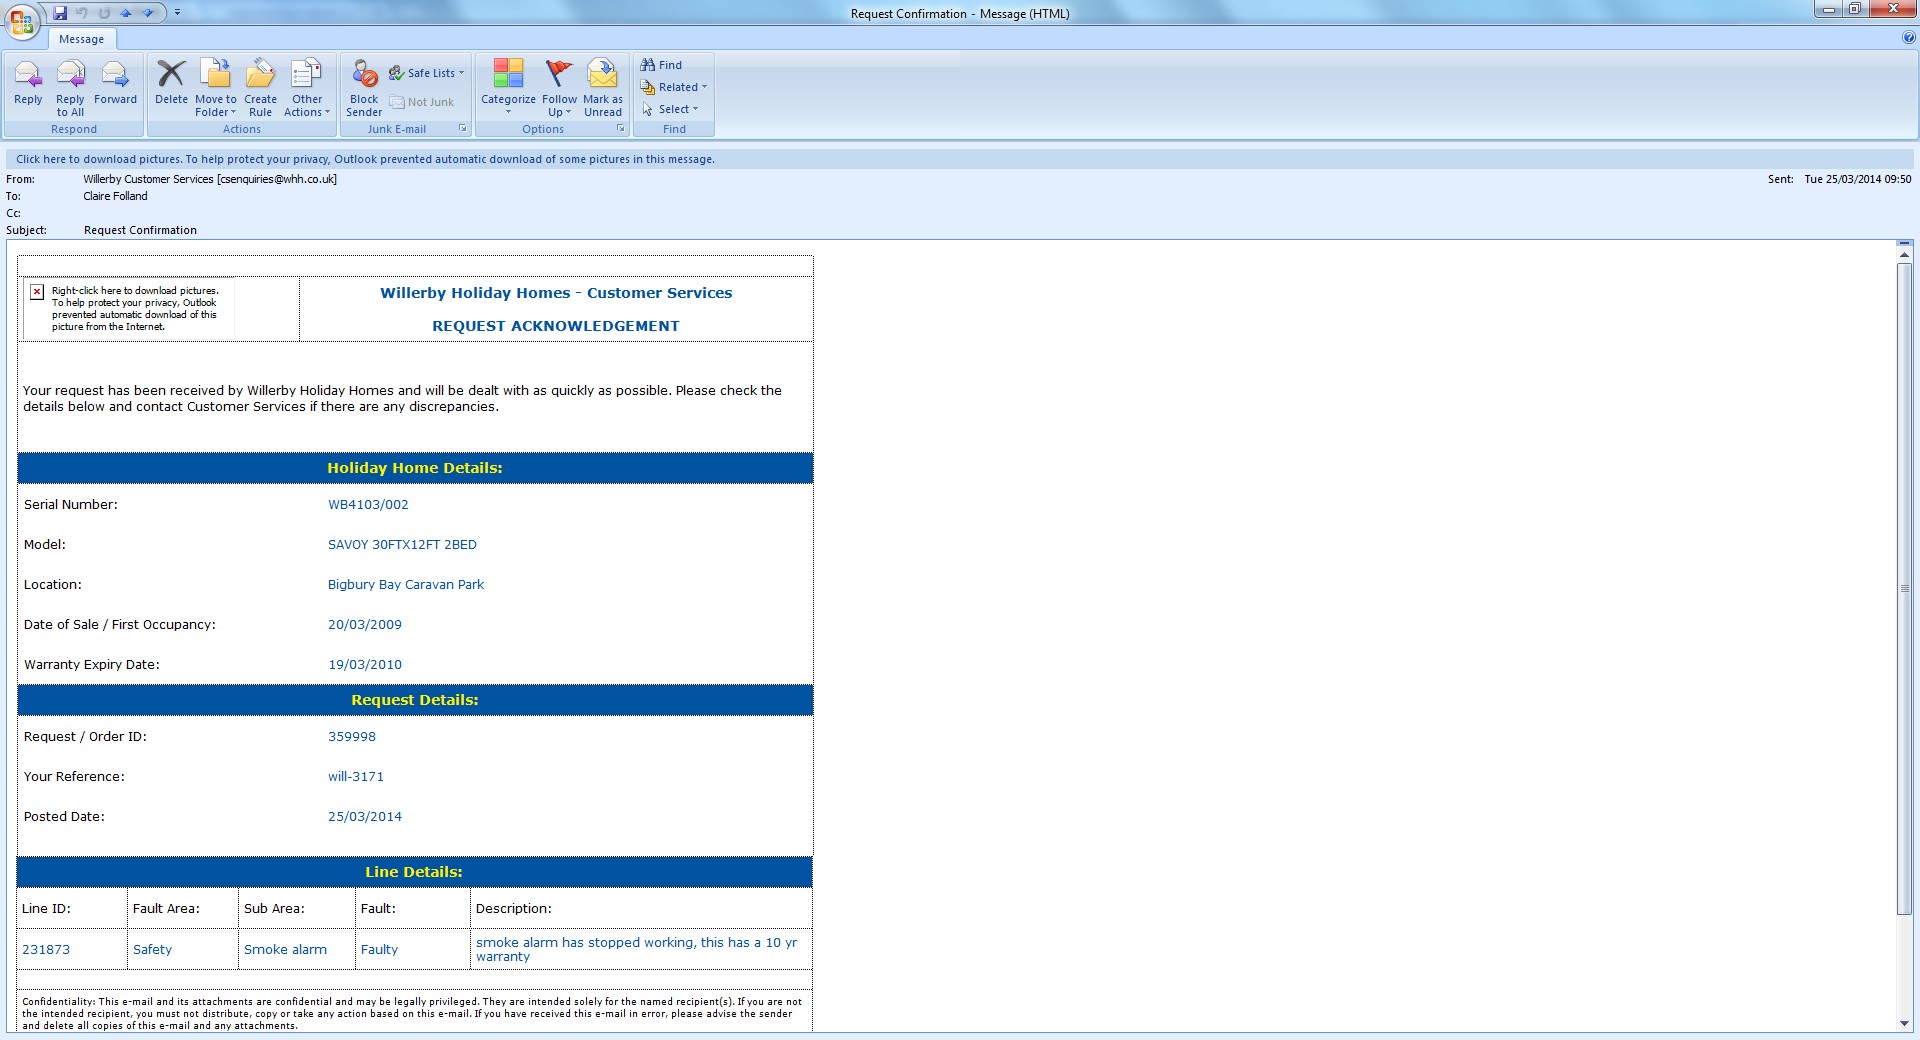Click the Not Junk button
1920x1040 pixels.
(x=422, y=102)
